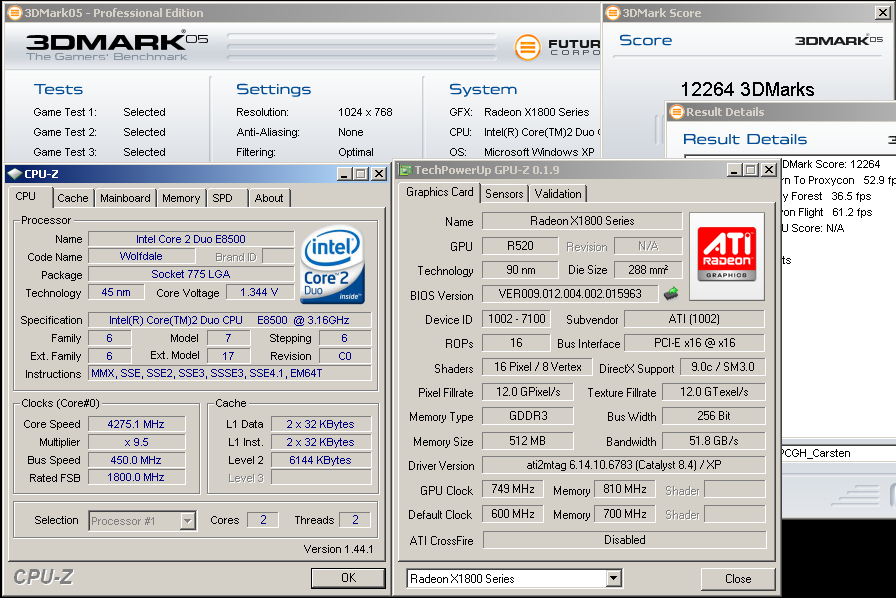Screen dimensions: 896x598
Task: Click the Futuremark orange logo icon
Action: point(527,47)
